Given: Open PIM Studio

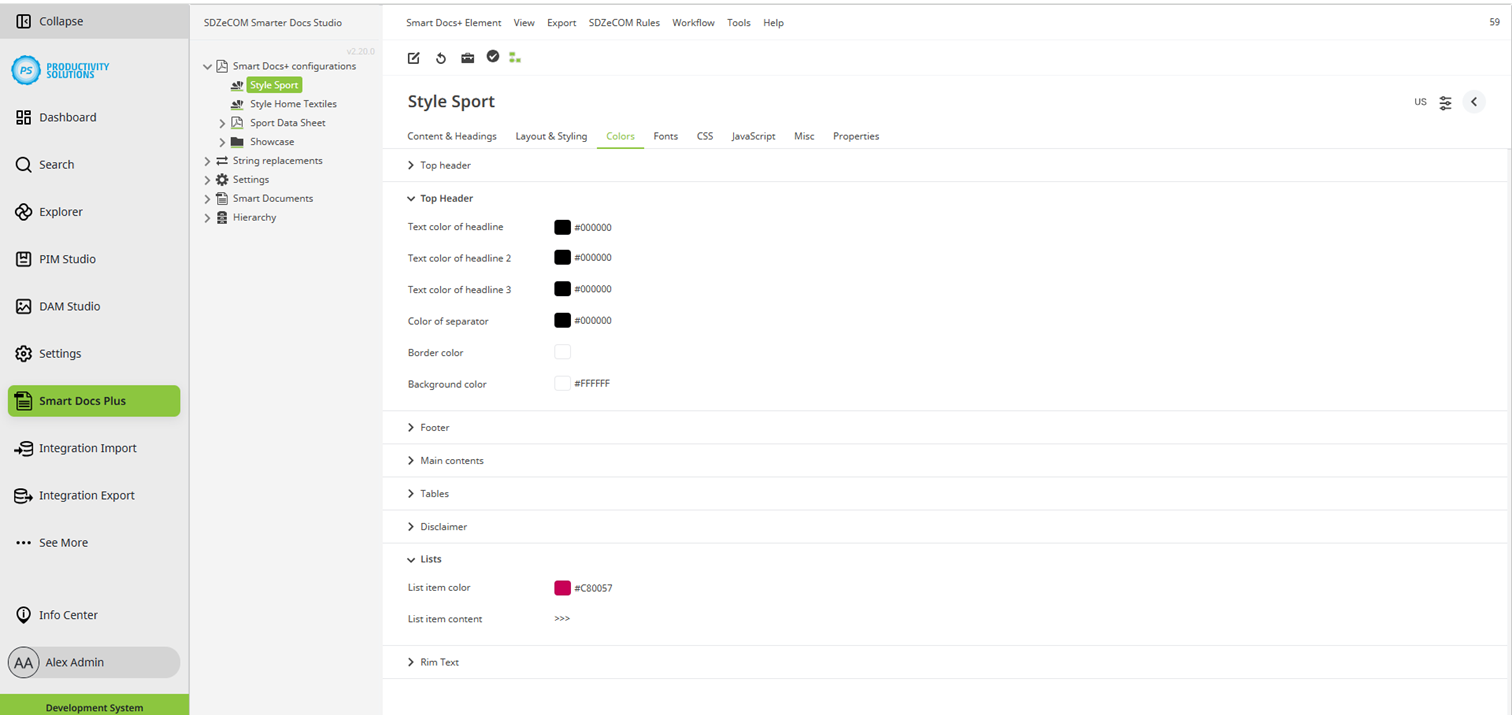Looking at the screenshot, I should (94, 259).
